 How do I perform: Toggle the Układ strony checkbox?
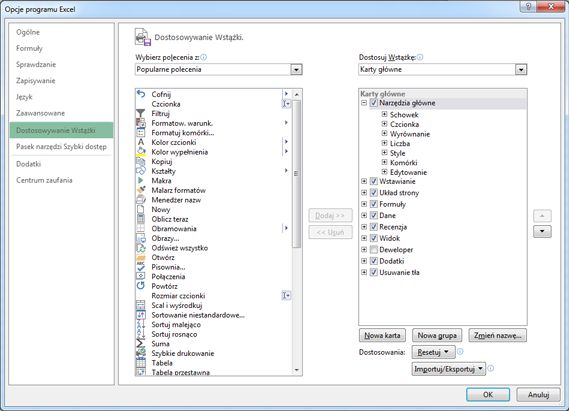coord(374,193)
